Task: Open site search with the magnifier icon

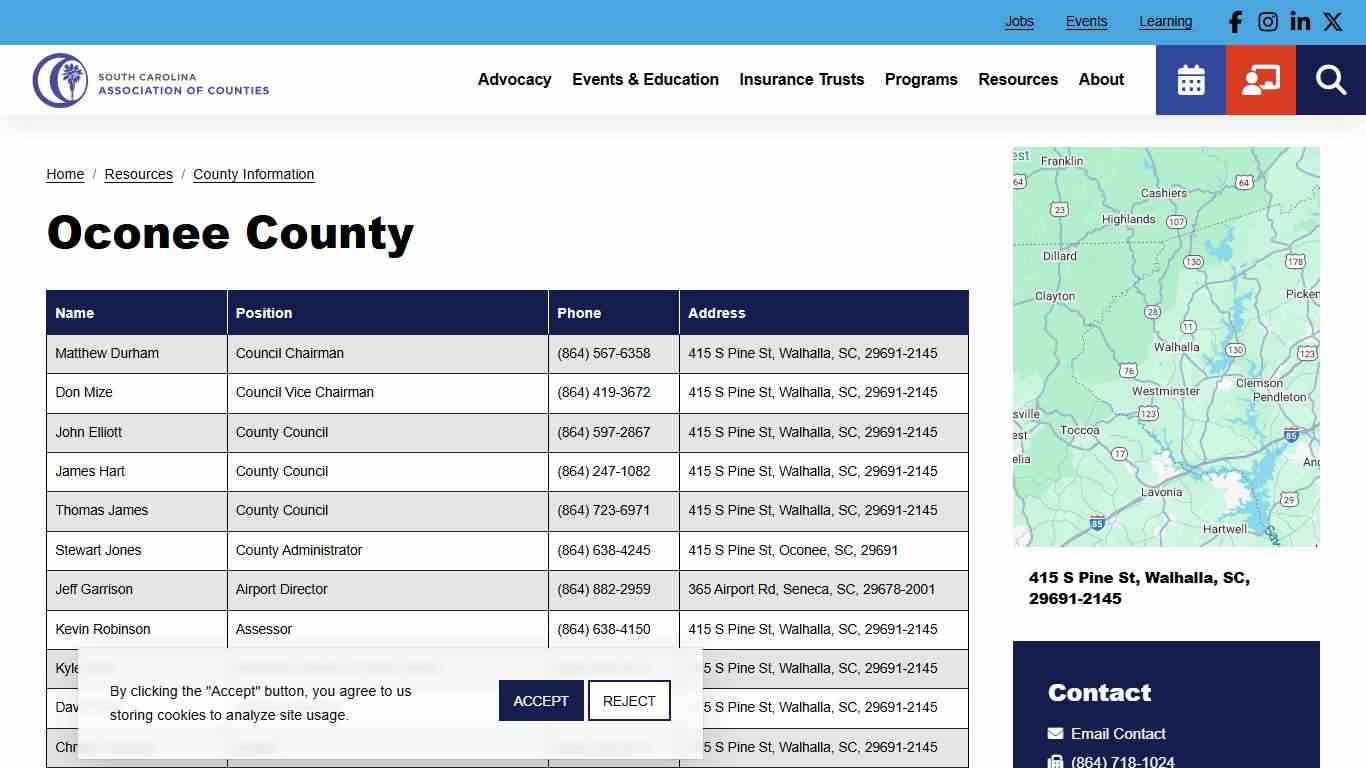Action: [x=1330, y=79]
